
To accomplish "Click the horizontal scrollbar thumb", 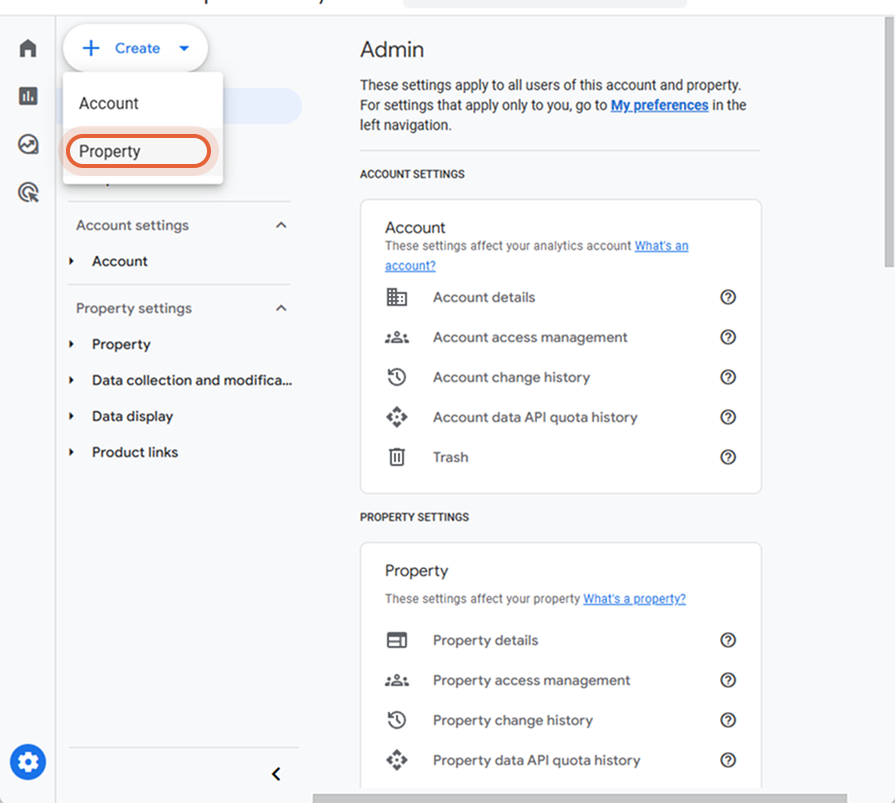I will coord(579,798).
